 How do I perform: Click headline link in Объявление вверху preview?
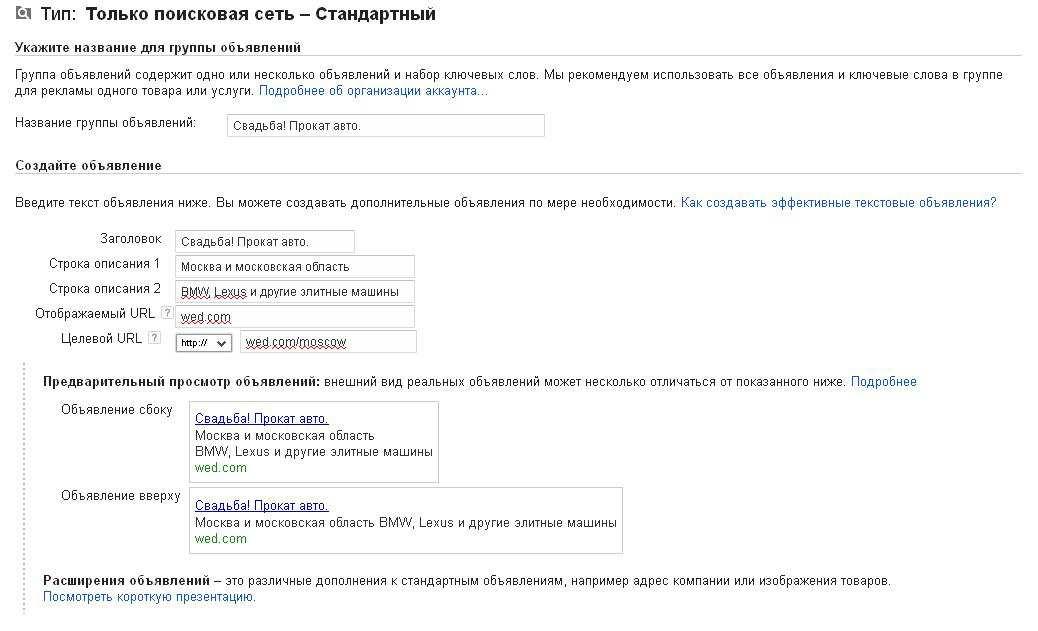tap(261, 505)
